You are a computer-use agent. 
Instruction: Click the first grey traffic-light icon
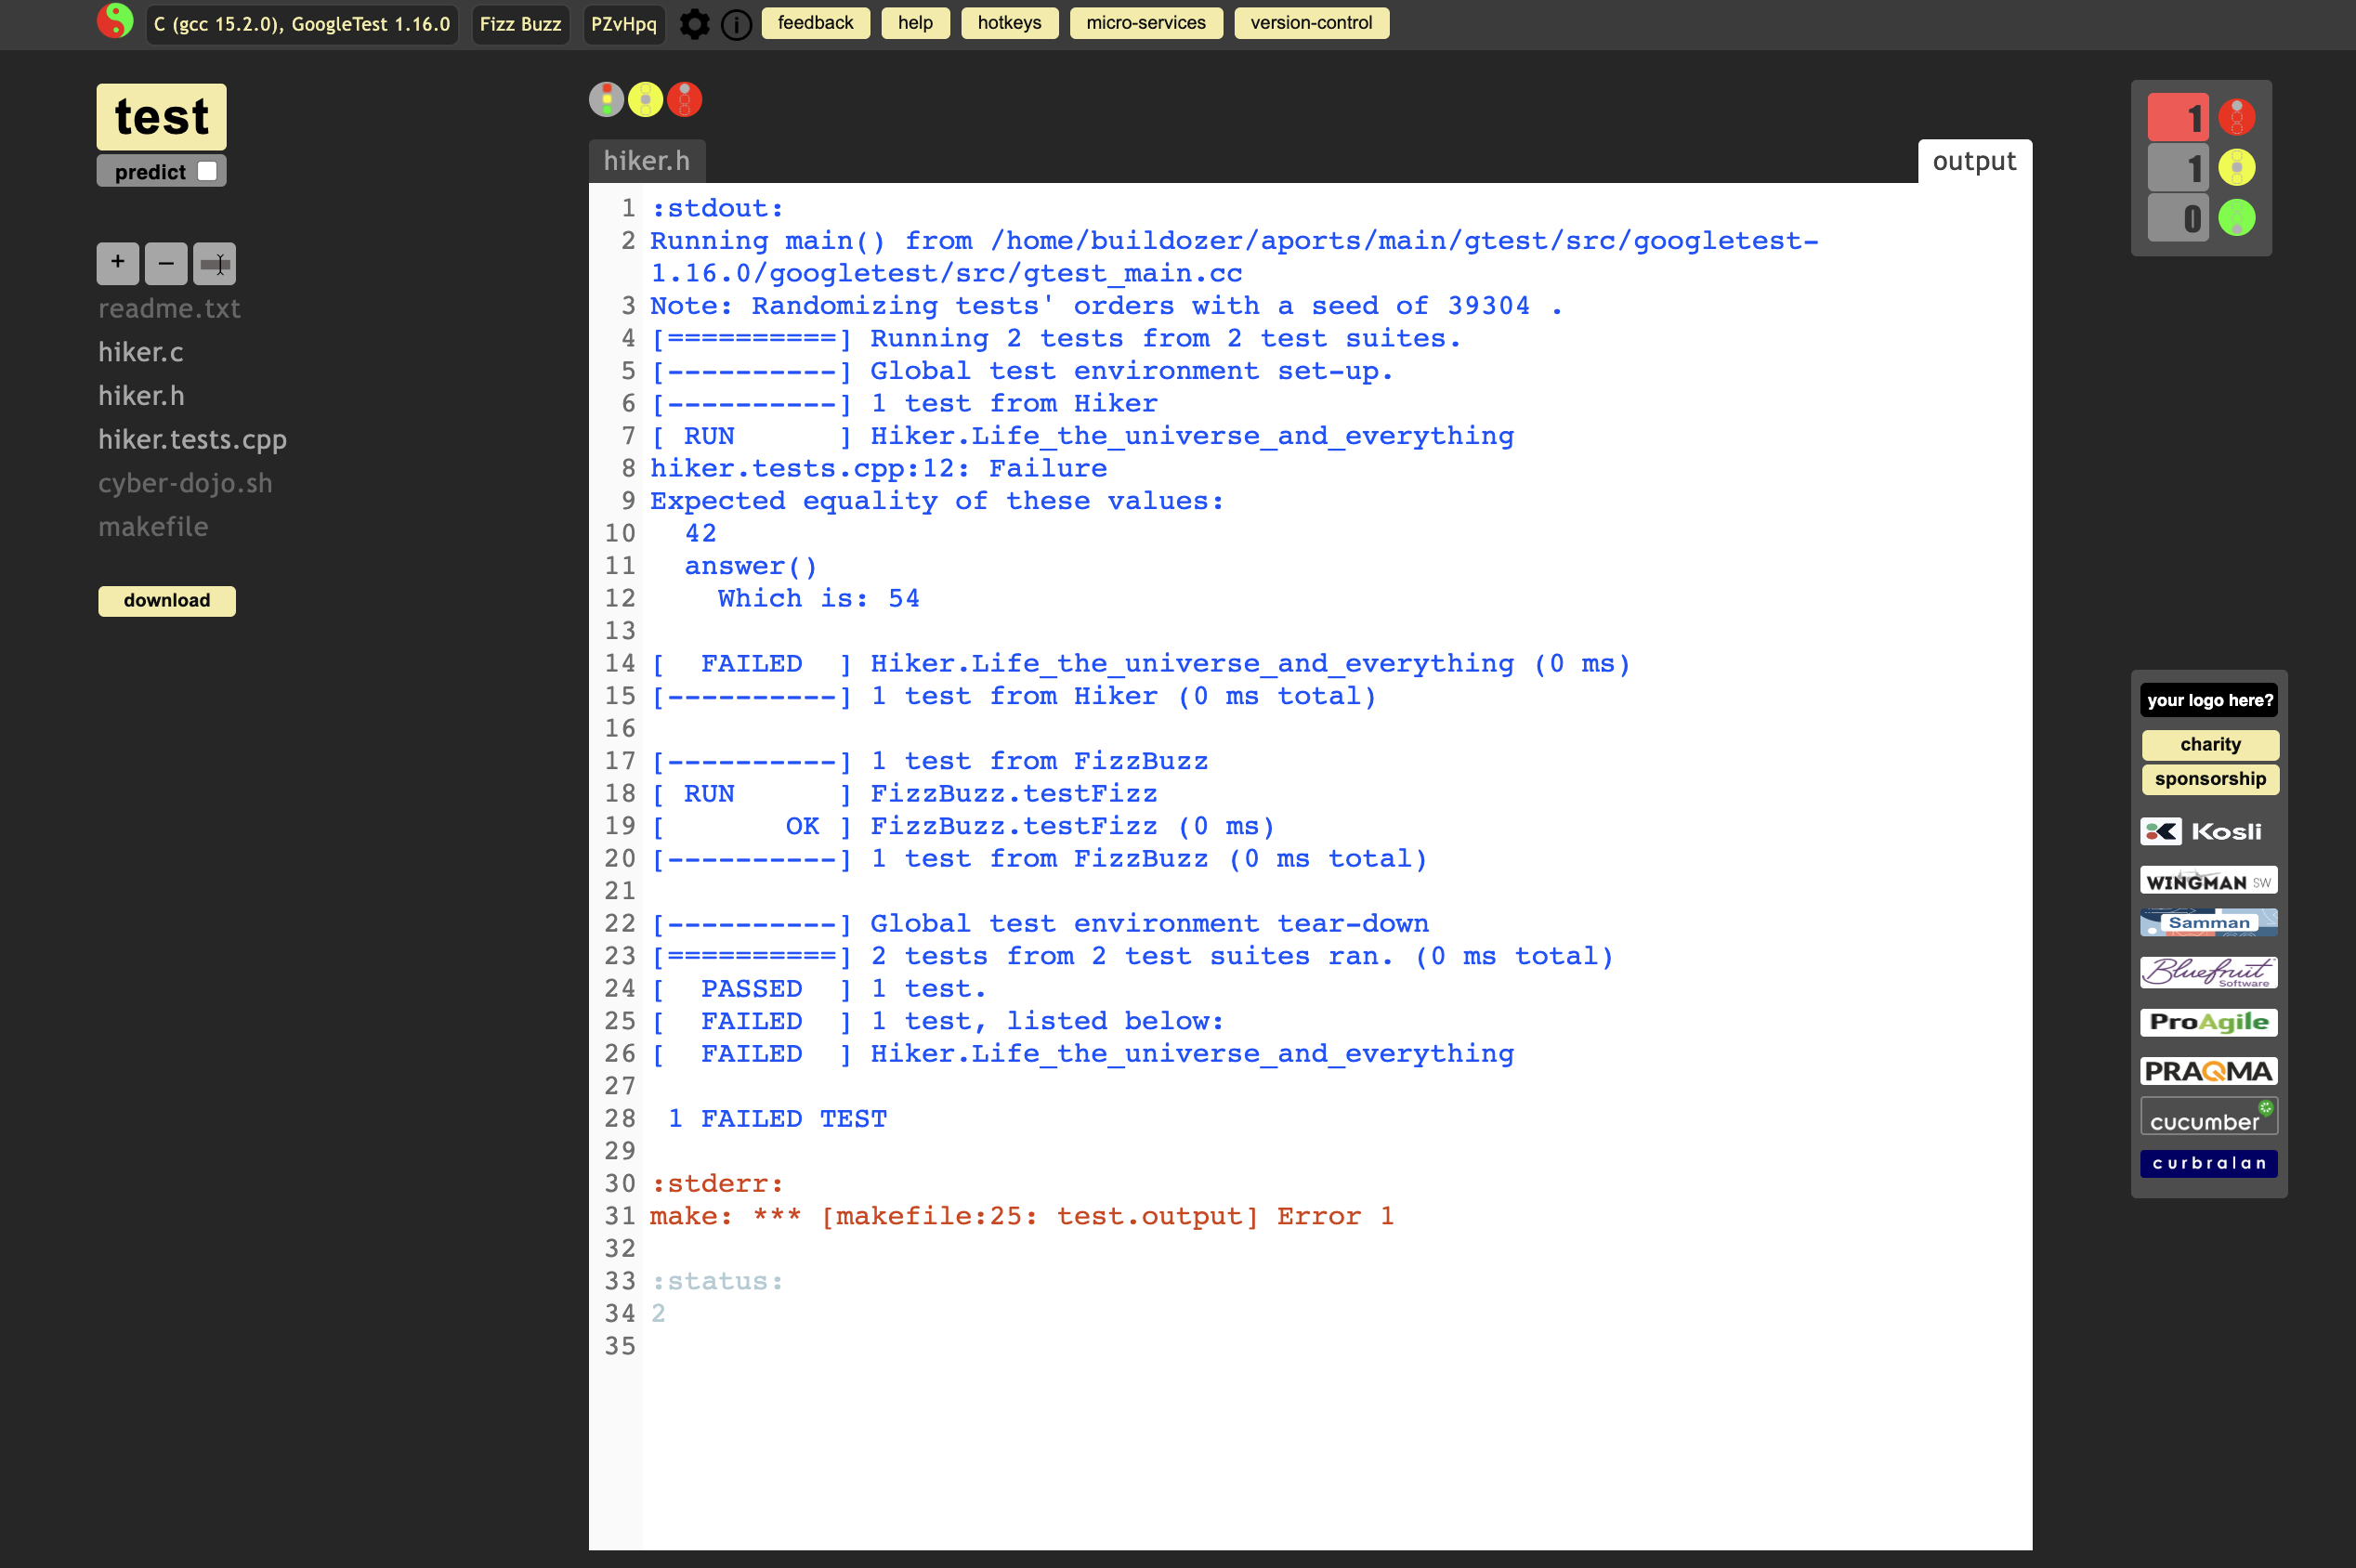(606, 99)
